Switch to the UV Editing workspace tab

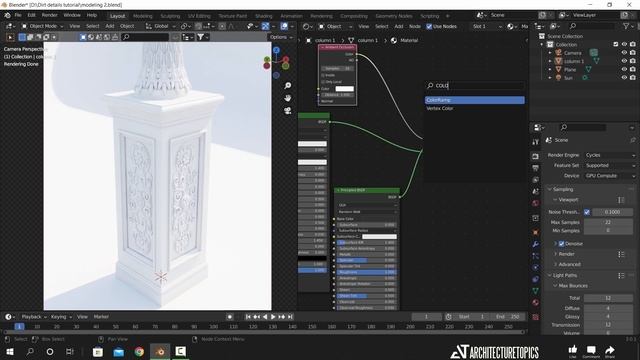199,16
